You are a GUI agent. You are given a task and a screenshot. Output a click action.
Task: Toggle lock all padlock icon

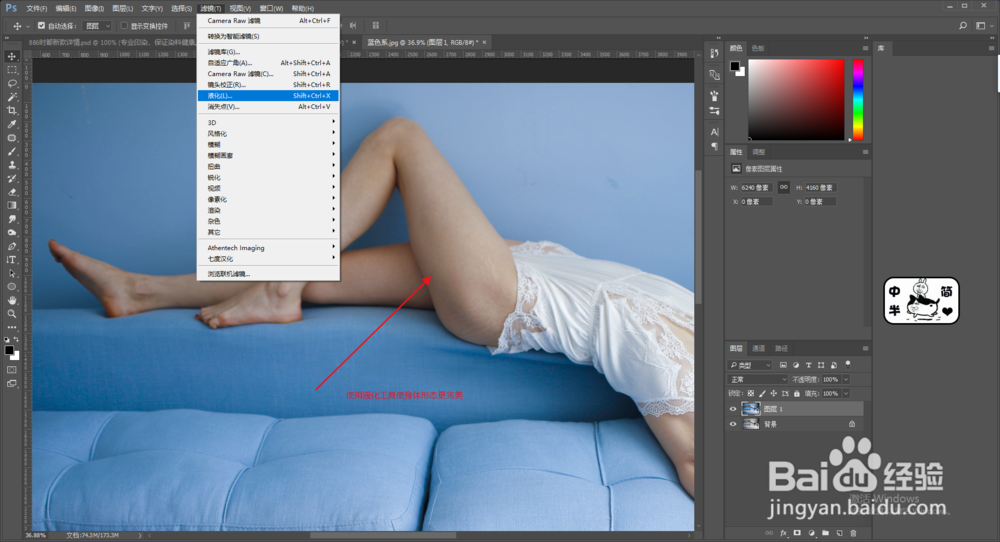tap(797, 394)
